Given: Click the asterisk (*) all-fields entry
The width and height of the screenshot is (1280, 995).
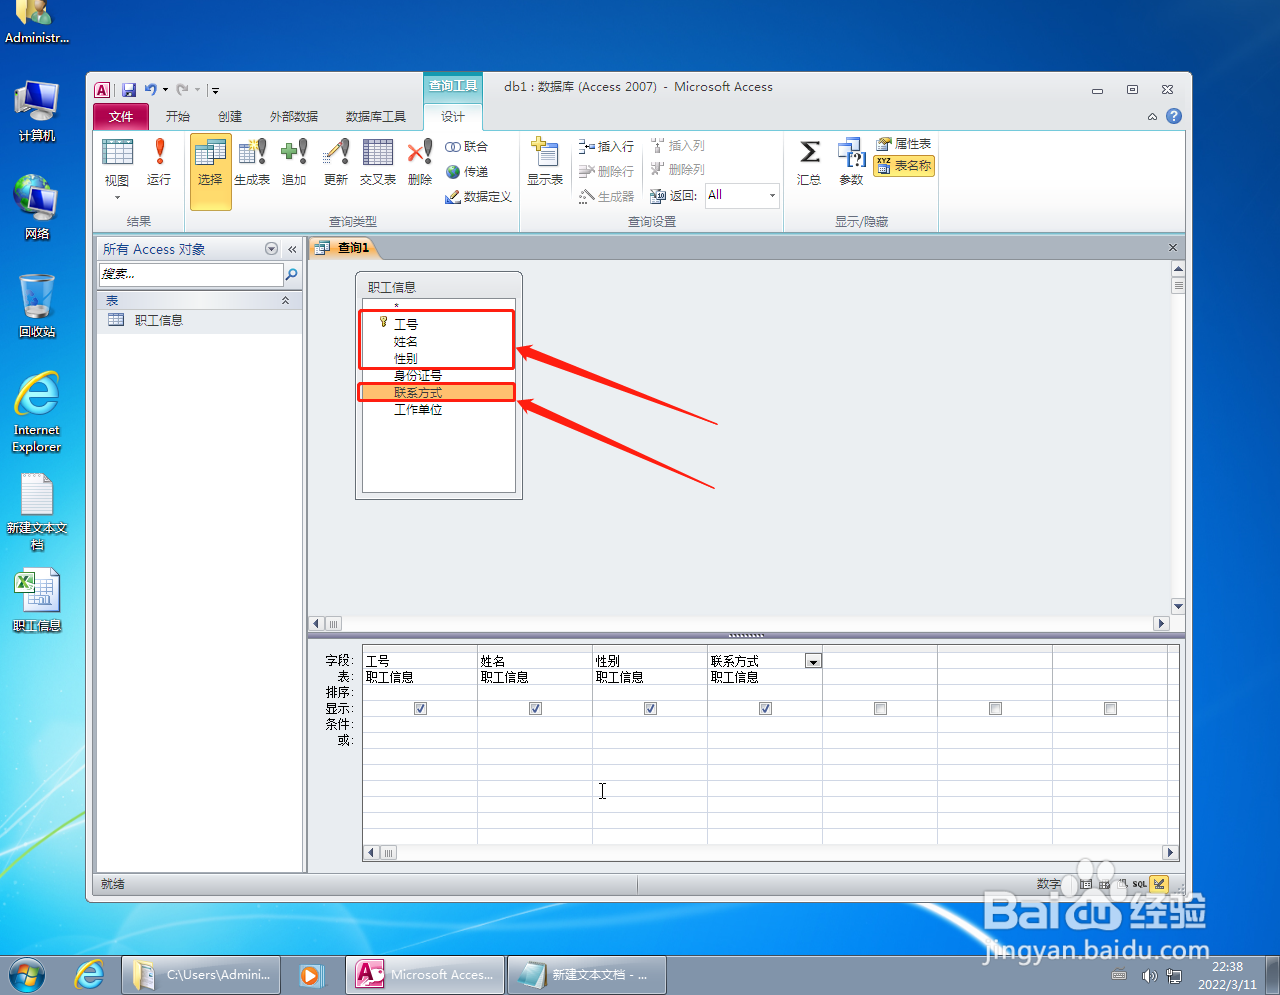Looking at the screenshot, I should click(x=396, y=306).
